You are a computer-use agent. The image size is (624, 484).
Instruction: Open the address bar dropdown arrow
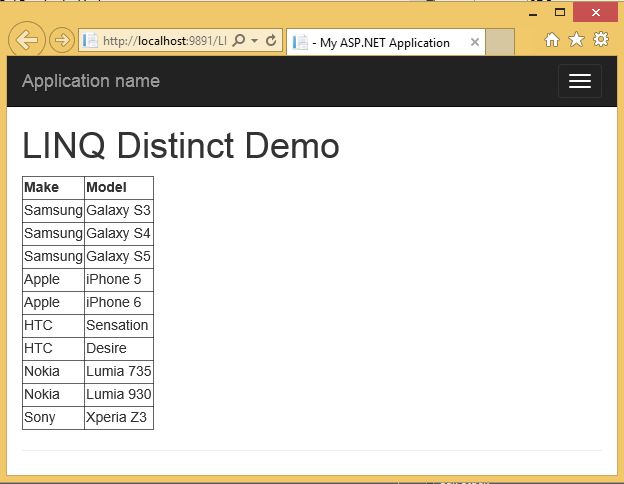254,41
